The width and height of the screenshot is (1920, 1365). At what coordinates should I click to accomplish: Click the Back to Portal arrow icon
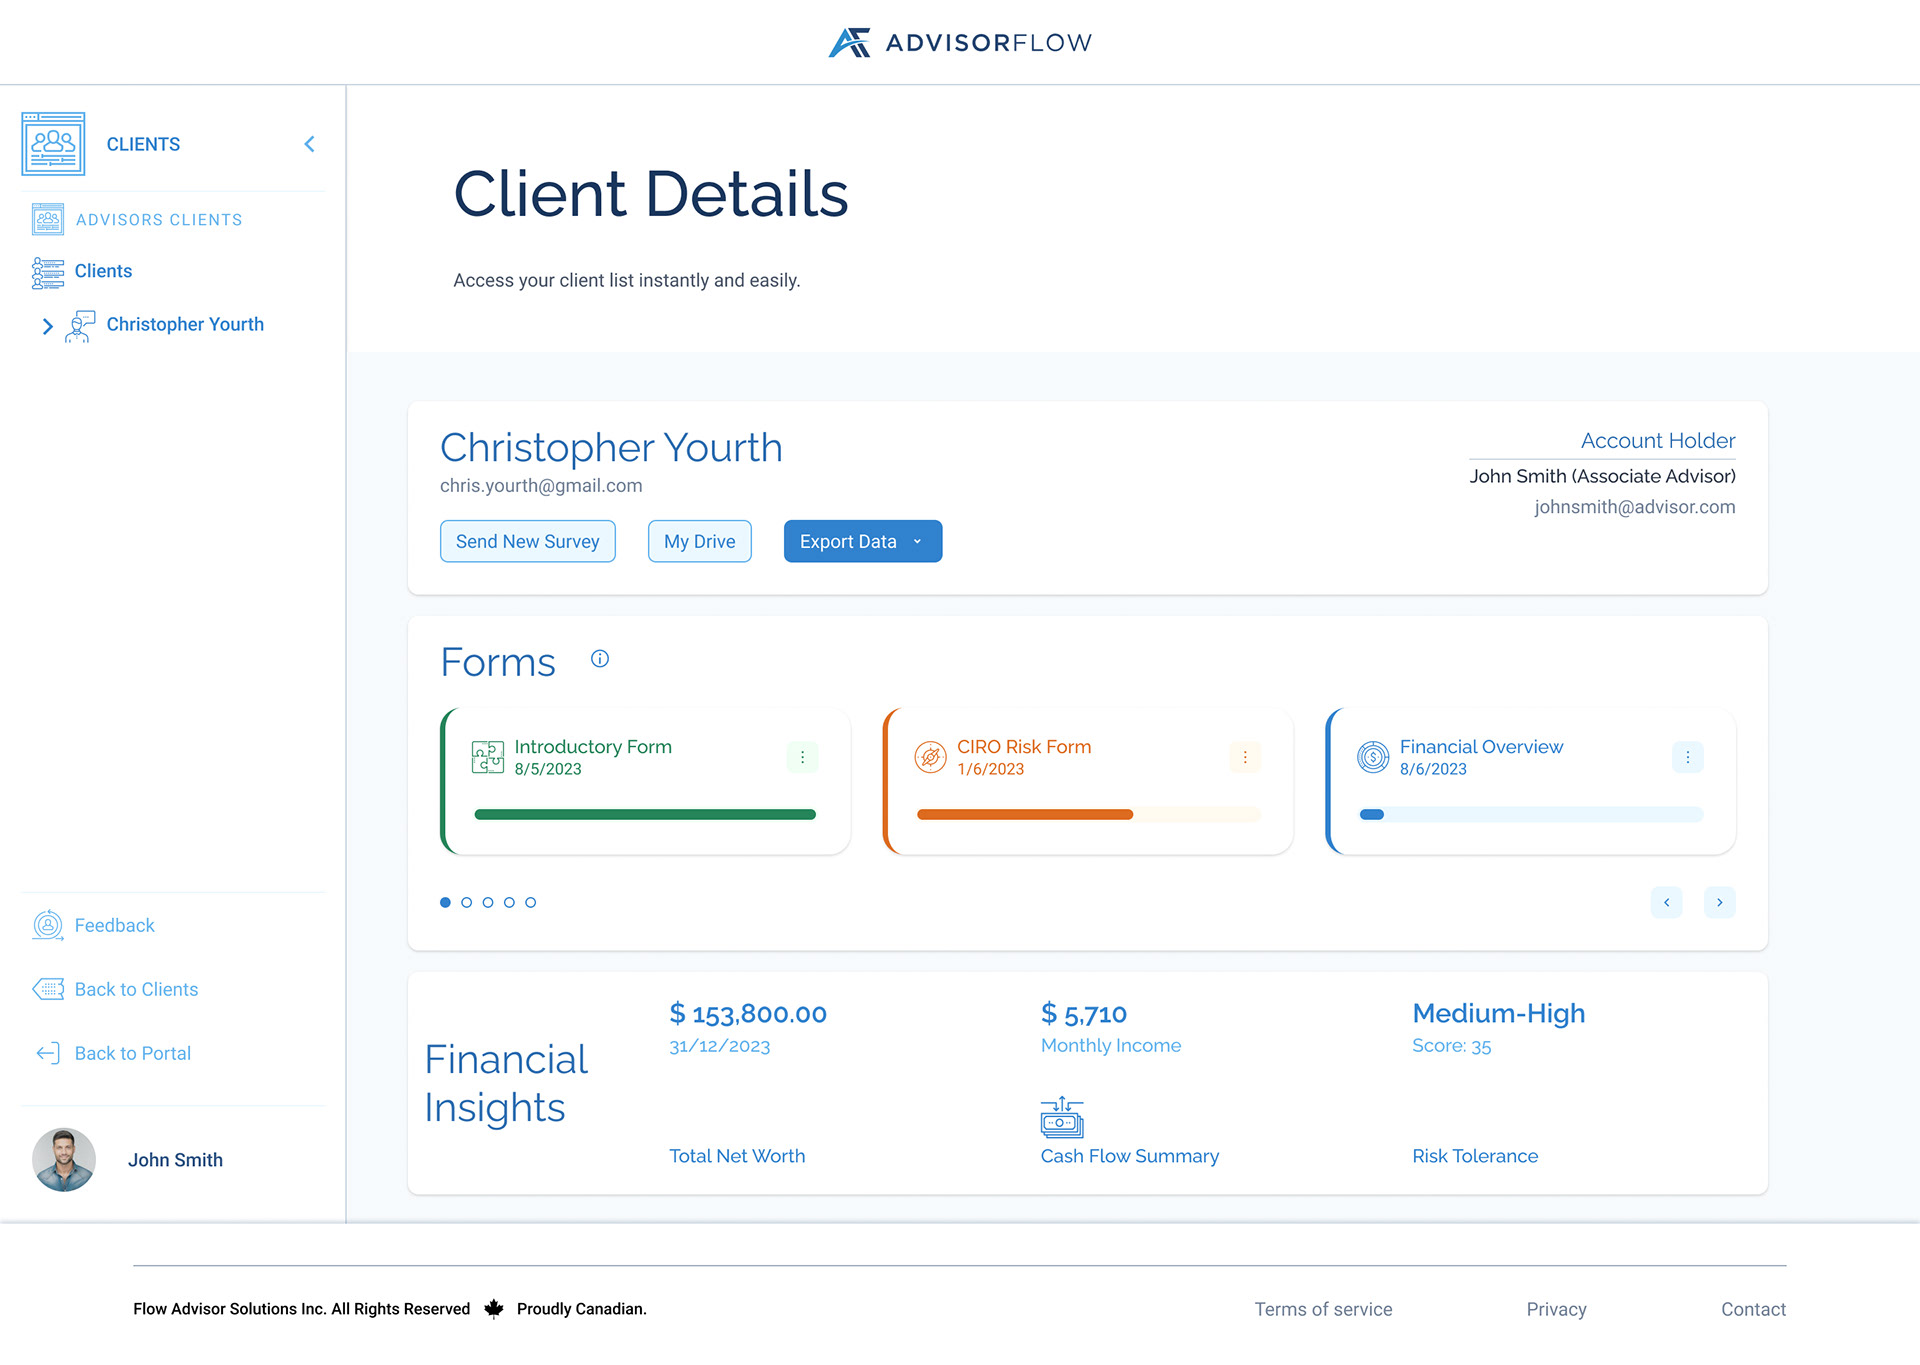coord(47,1053)
